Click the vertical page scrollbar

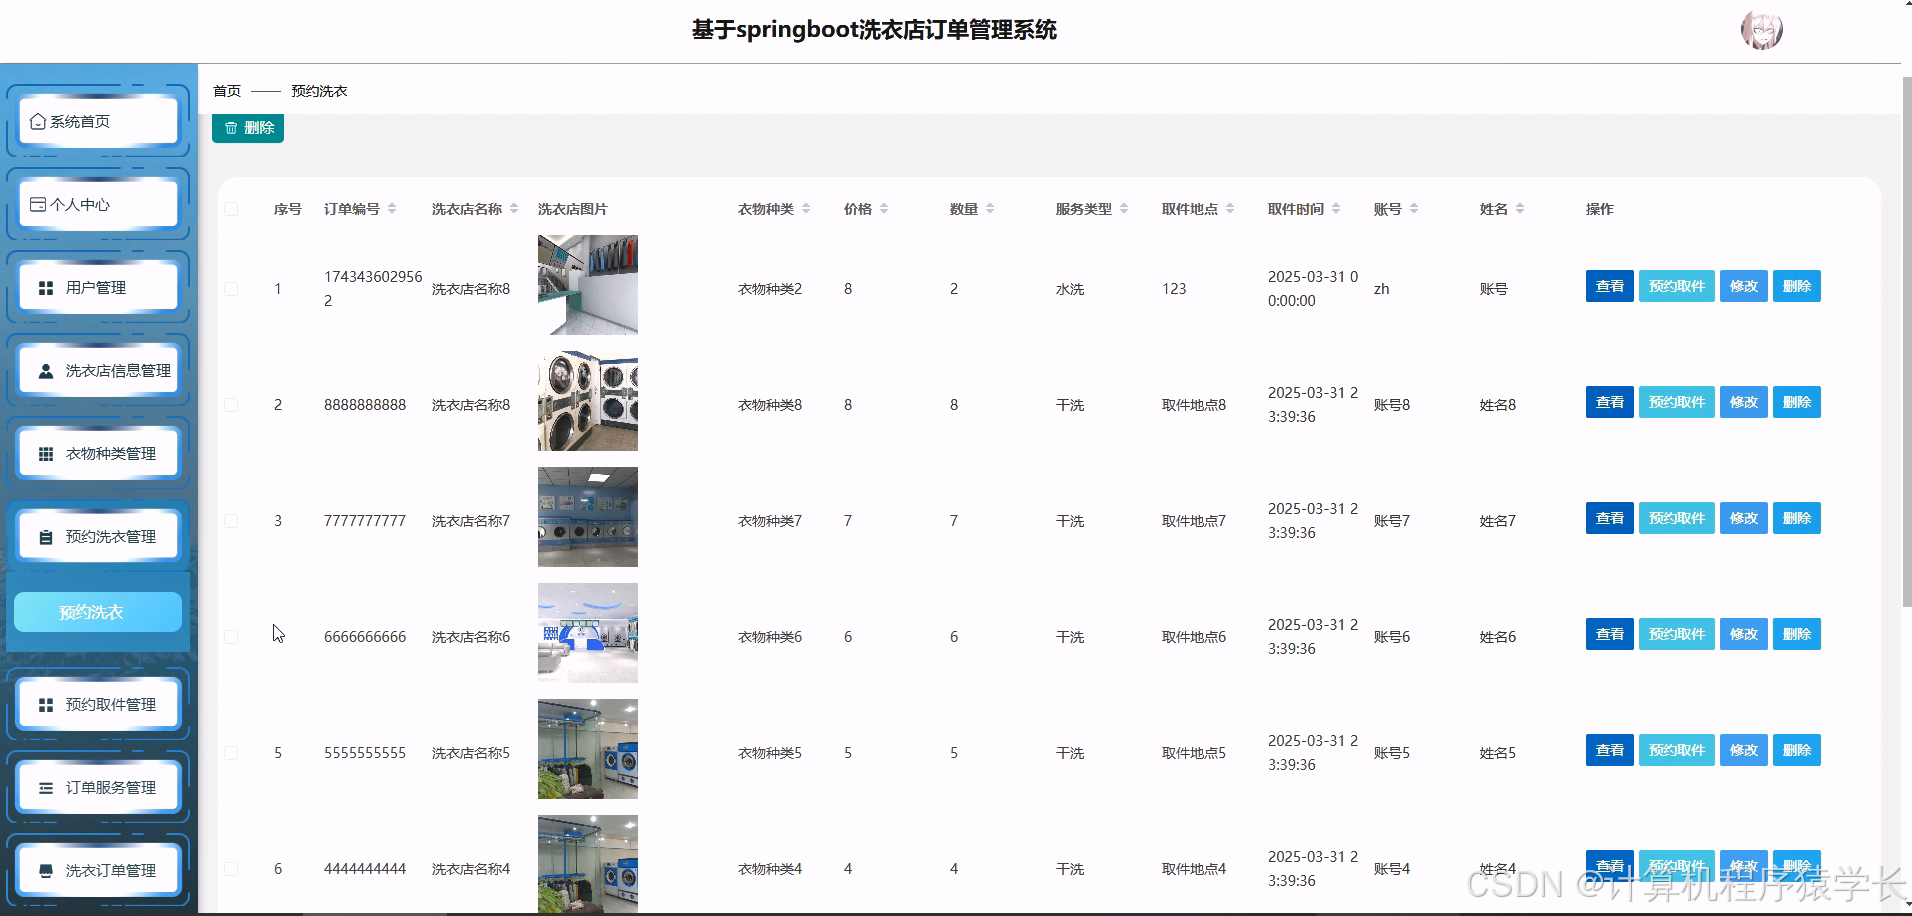point(1906,340)
